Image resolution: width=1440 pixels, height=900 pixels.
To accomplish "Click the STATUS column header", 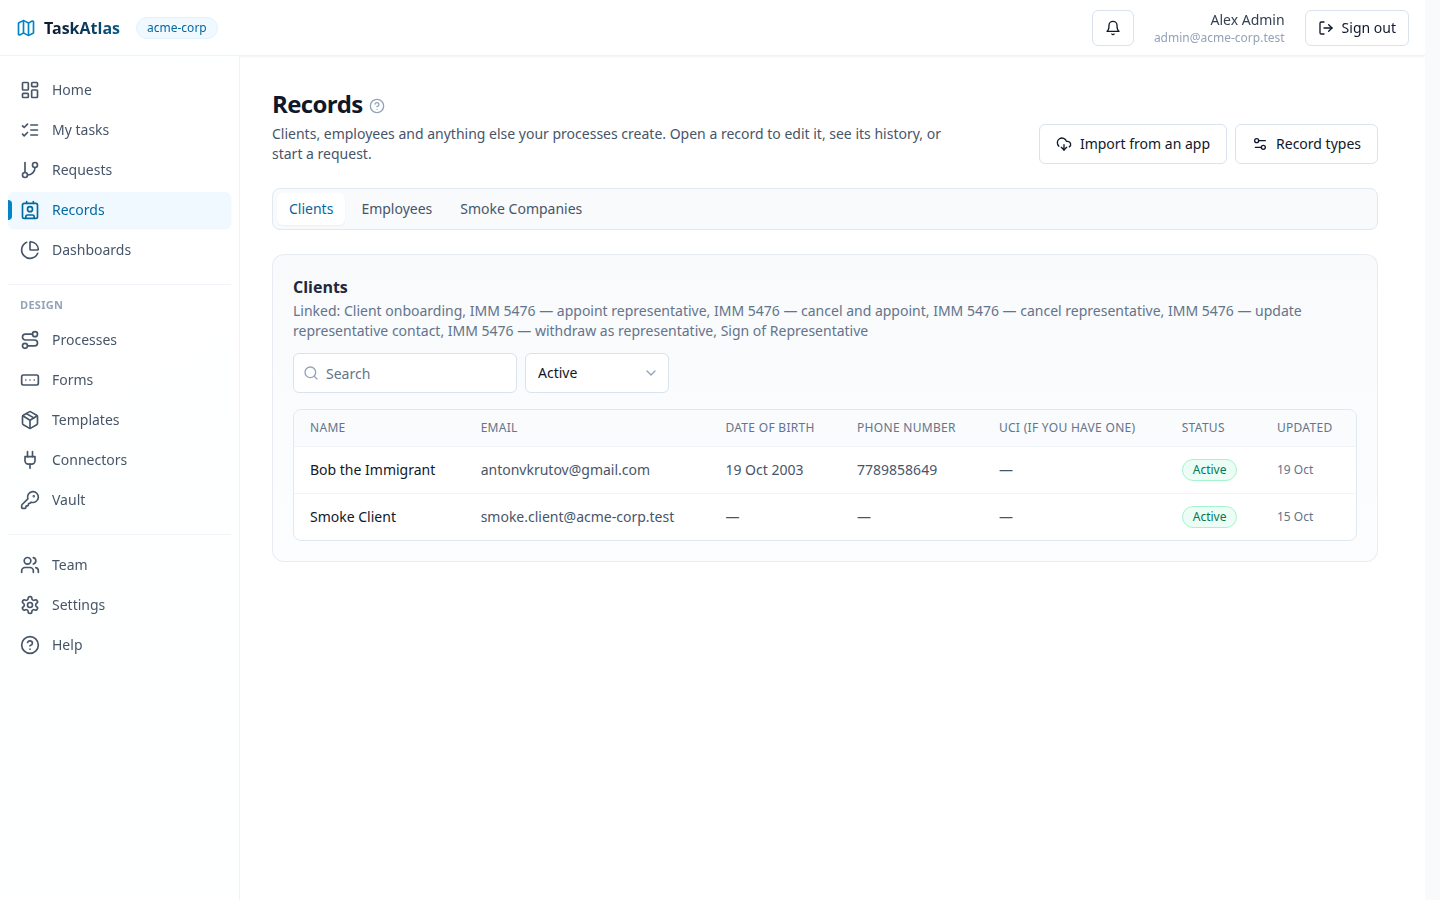I will tap(1203, 428).
